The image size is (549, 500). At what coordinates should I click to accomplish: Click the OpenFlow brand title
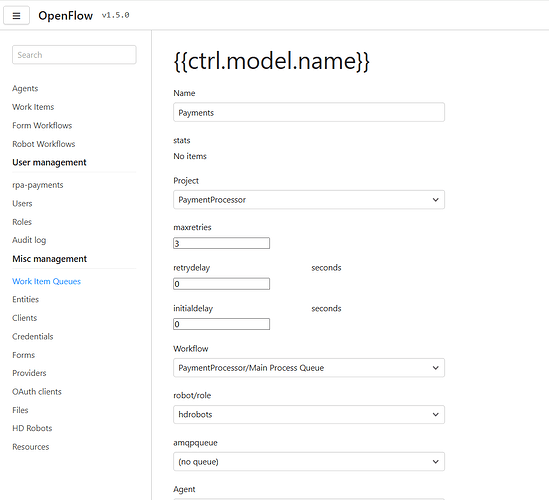click(65, 16)
